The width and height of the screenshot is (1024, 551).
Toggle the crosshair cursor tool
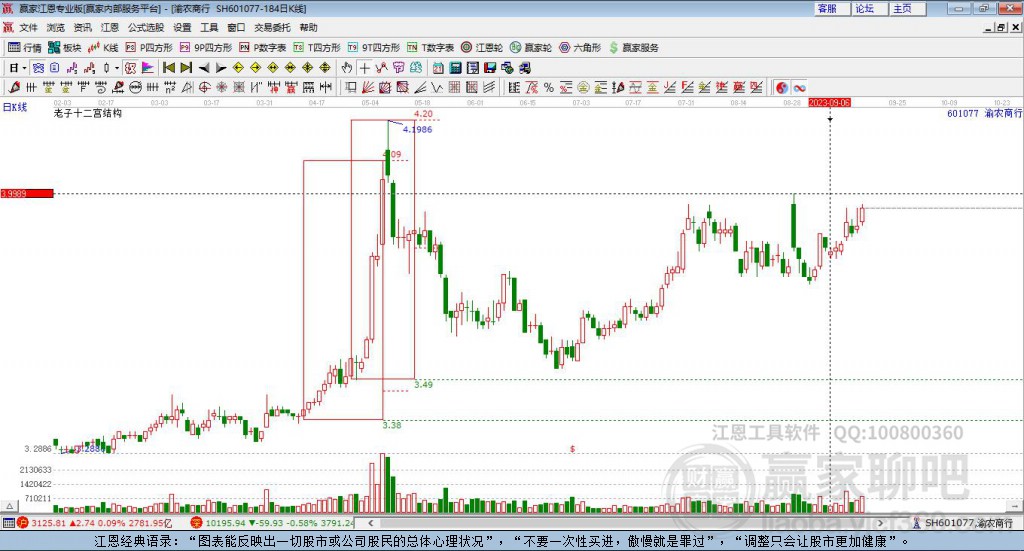point(364,68)
